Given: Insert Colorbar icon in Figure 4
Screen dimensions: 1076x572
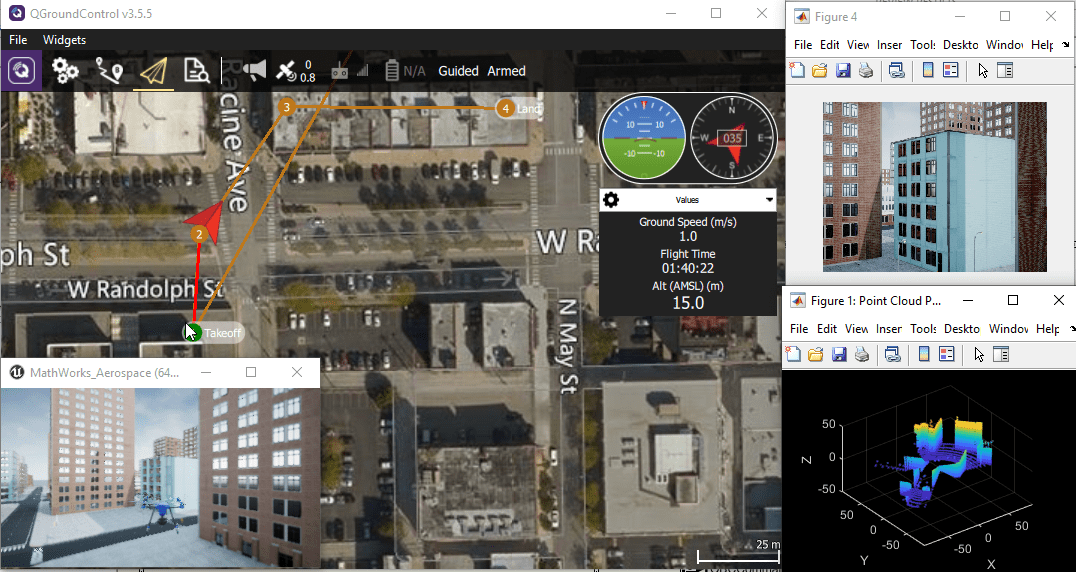Looking at the screenshot, I should pyautogui.click(x=928, y=71).
